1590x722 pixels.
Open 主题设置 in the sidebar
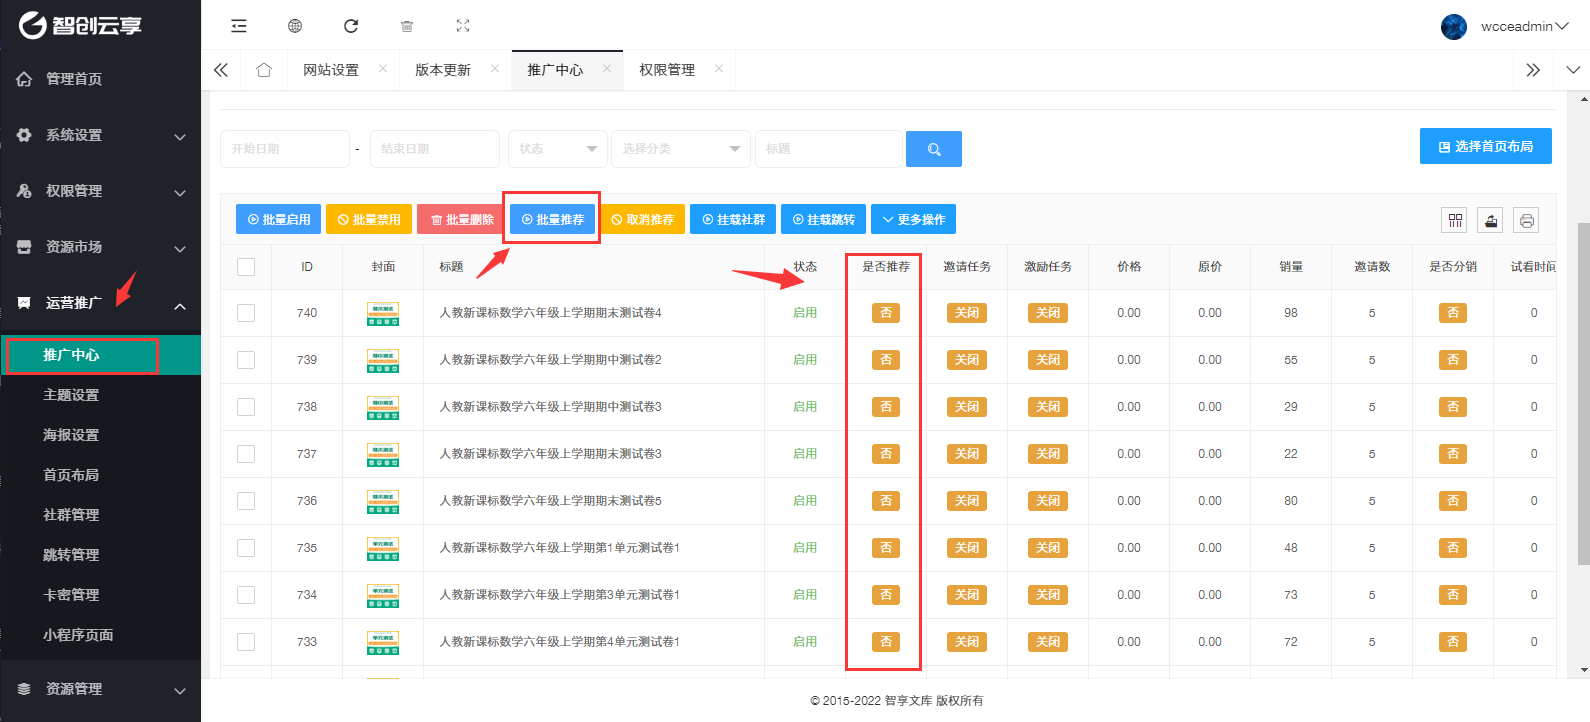[71, 395]
